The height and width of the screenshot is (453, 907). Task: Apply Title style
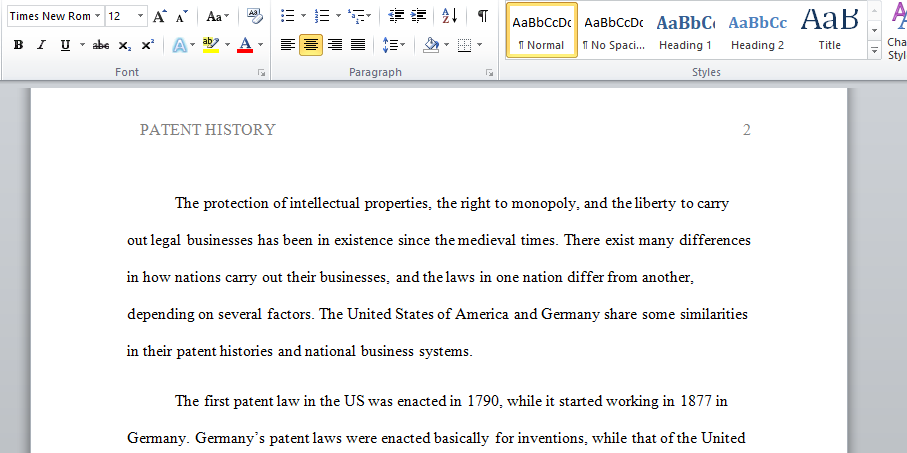point(829,30)
